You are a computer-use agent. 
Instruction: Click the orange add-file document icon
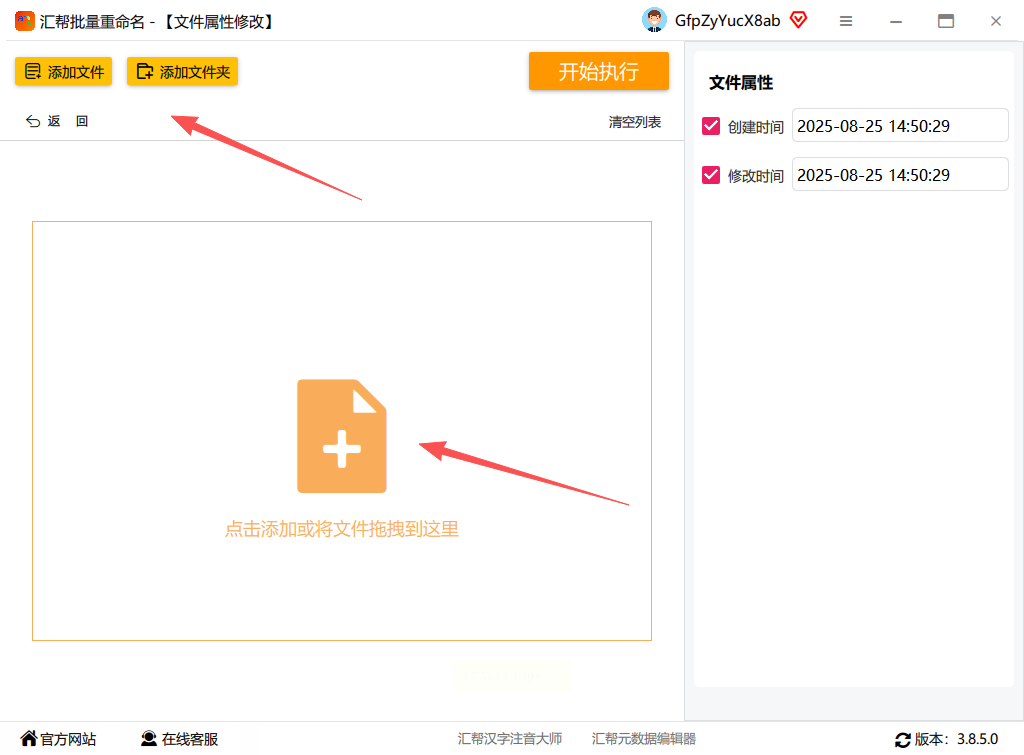(x=342, y=436)
